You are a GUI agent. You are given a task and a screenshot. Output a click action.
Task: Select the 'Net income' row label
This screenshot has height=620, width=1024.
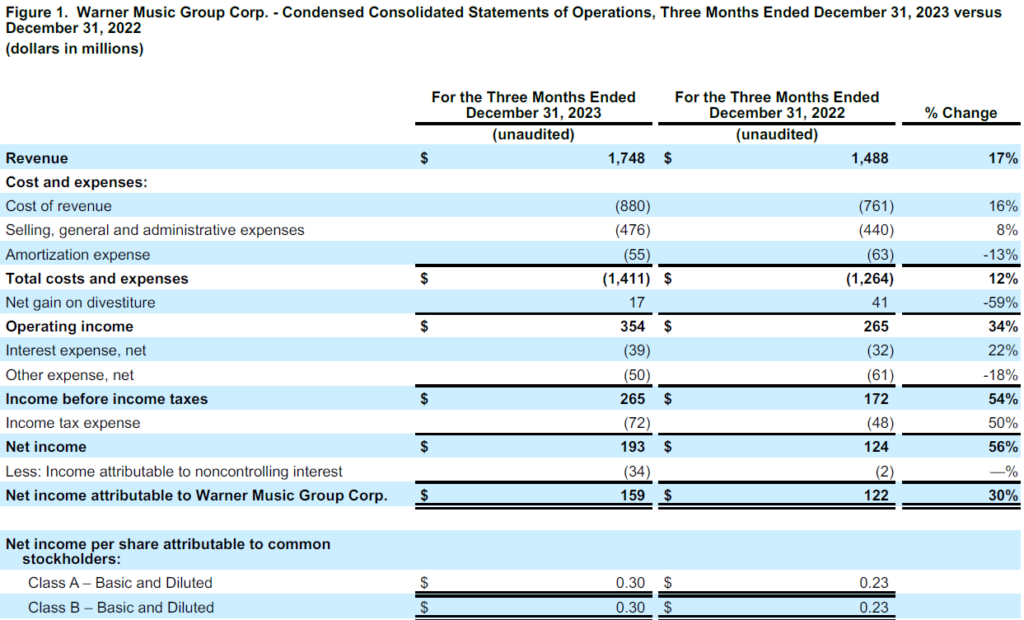[x=46, y=447]
